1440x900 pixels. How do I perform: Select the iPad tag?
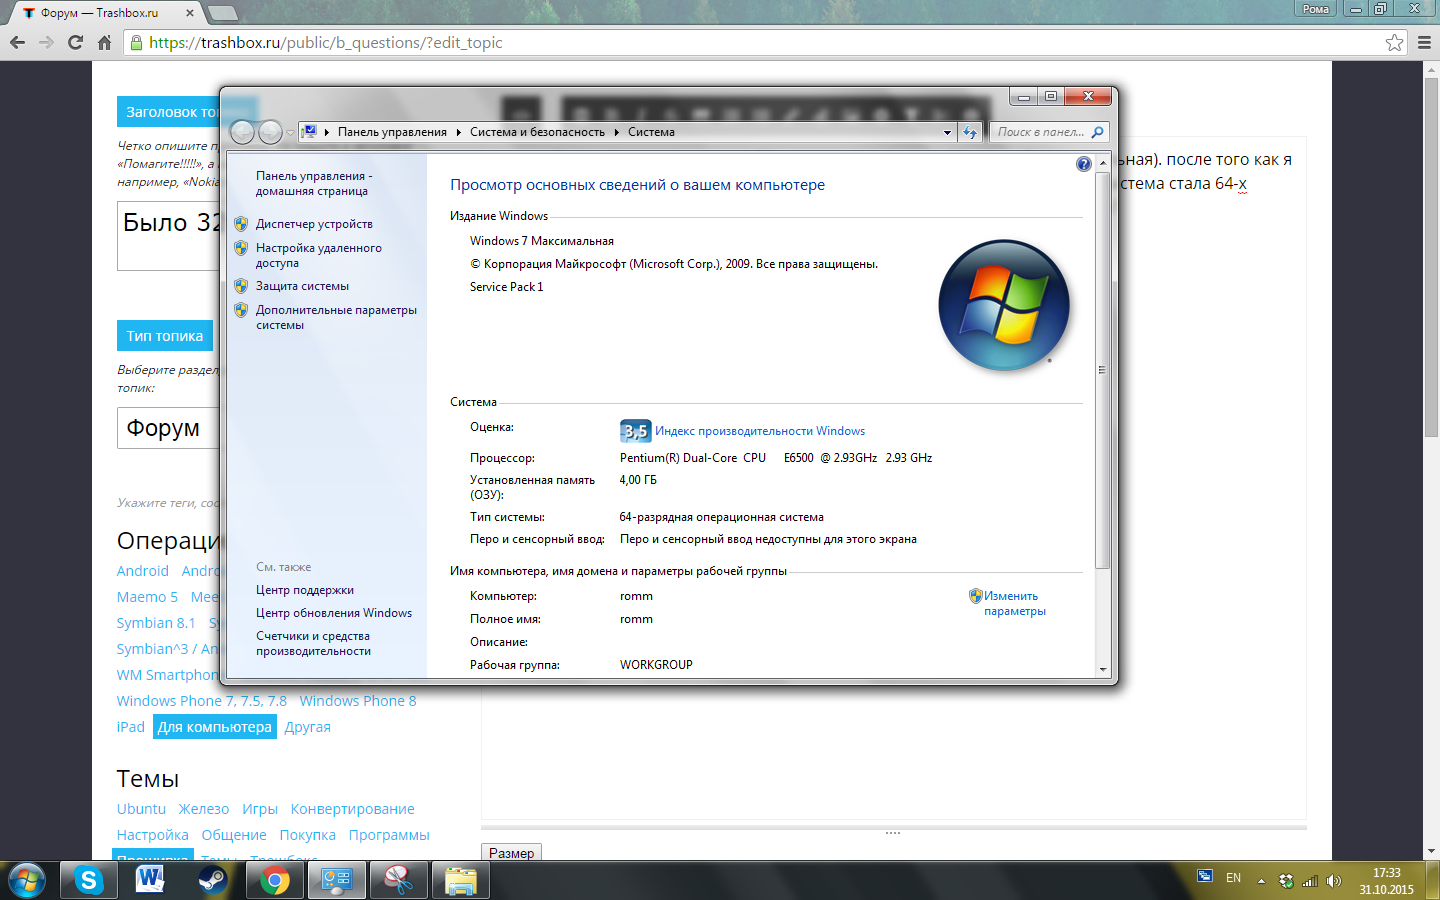(x=130, y=727)
